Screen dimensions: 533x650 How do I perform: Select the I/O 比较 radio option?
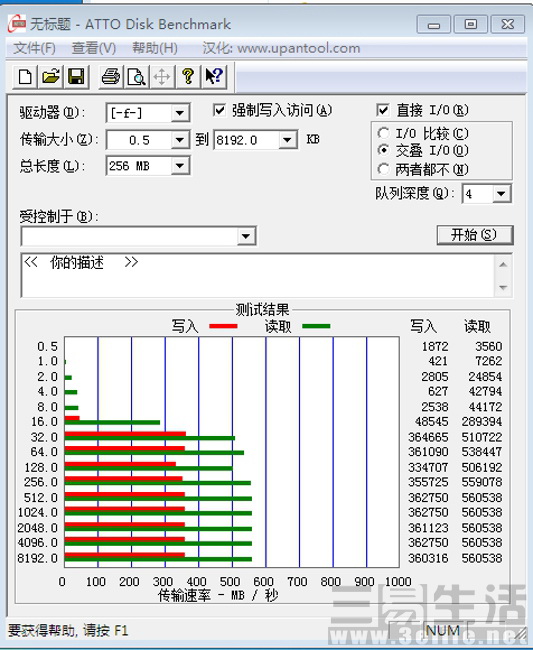pos(383,133)
